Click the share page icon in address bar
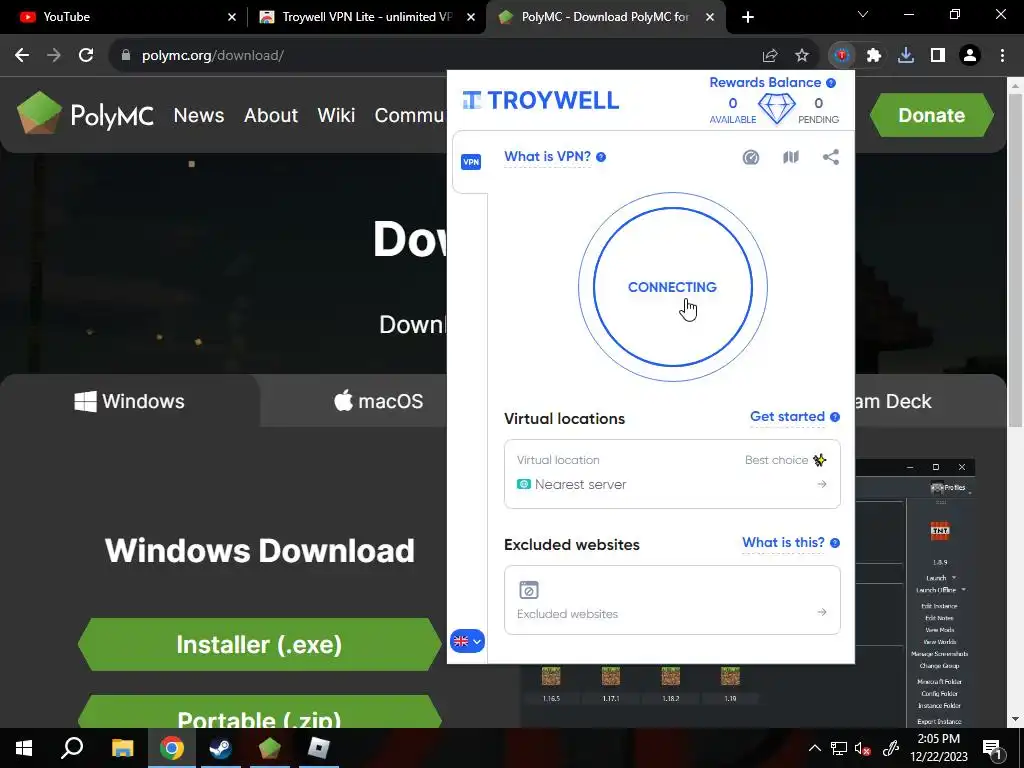 point(770,56)
